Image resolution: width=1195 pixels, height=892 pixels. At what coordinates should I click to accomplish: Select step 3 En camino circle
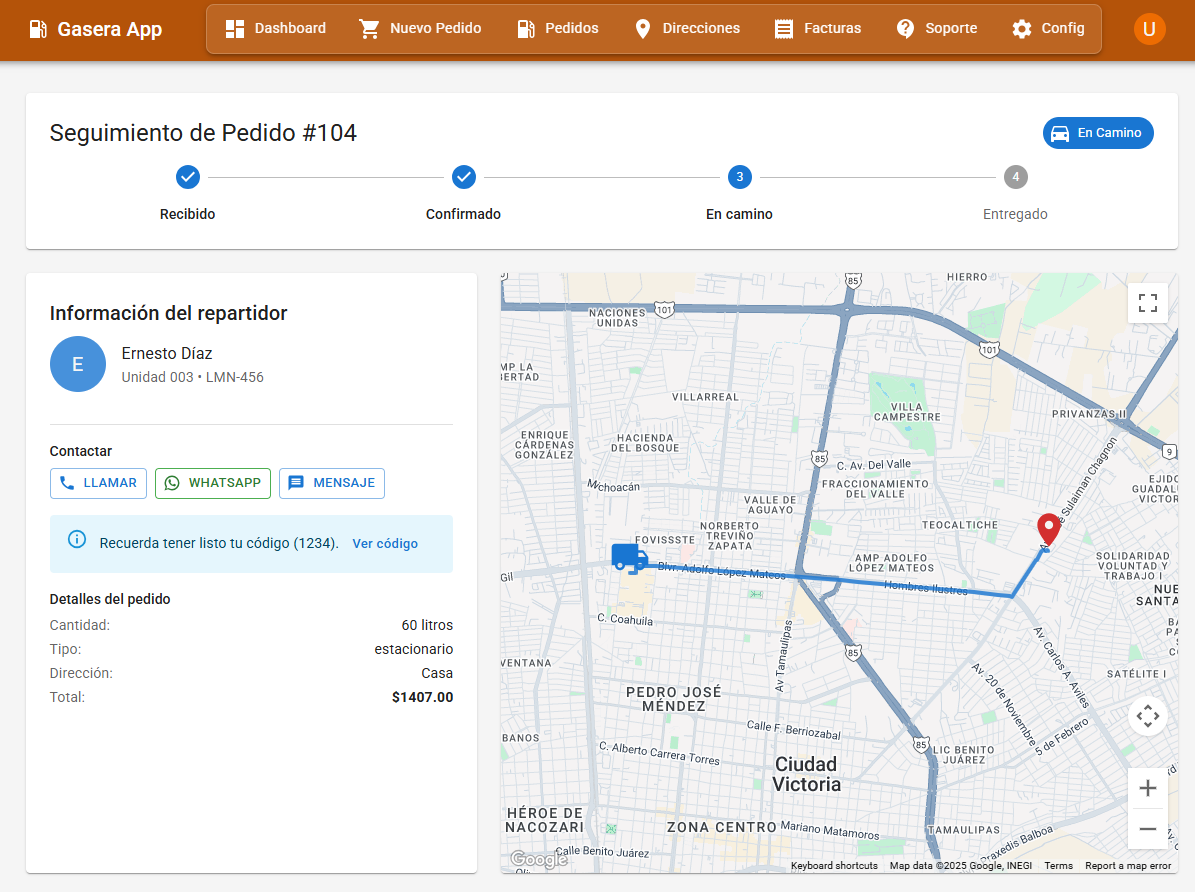[739, 177]
